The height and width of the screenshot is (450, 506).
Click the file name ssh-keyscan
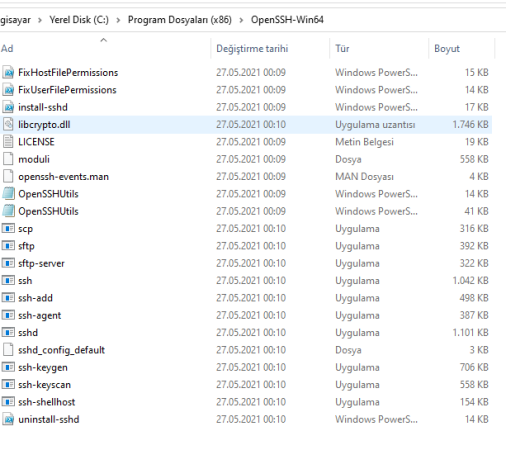(45, 385)
